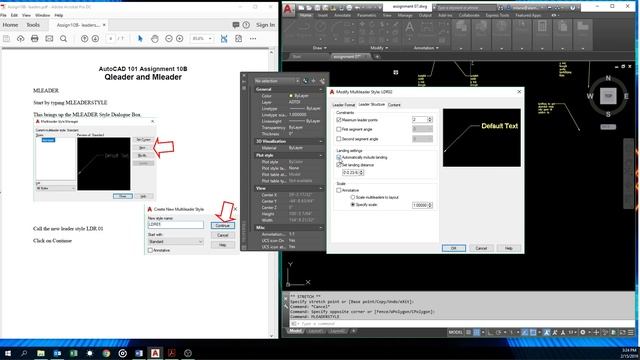The height and width of the screenshot is (360, 640).
Task: Click the Acrobat email envelope icon
Action: pos(49,39)
